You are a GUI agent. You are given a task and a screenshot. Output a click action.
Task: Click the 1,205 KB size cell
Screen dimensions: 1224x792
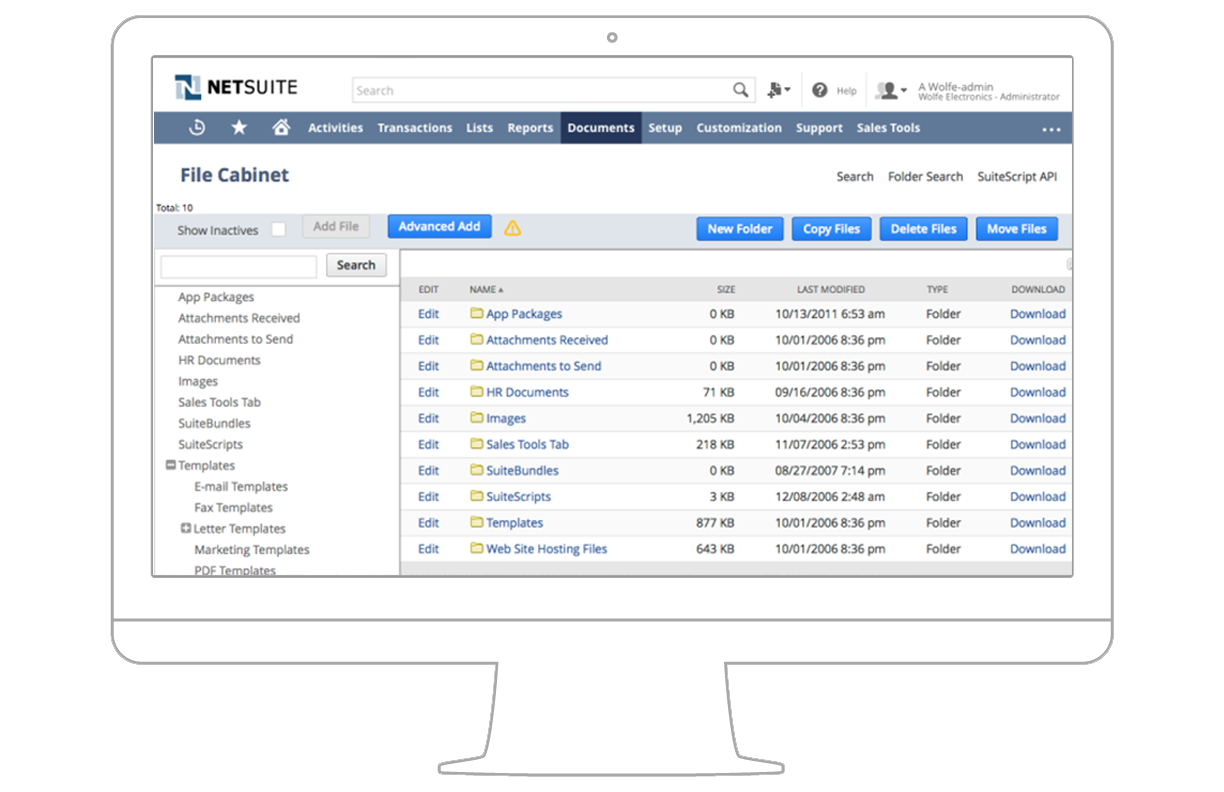tap(710, 418)
